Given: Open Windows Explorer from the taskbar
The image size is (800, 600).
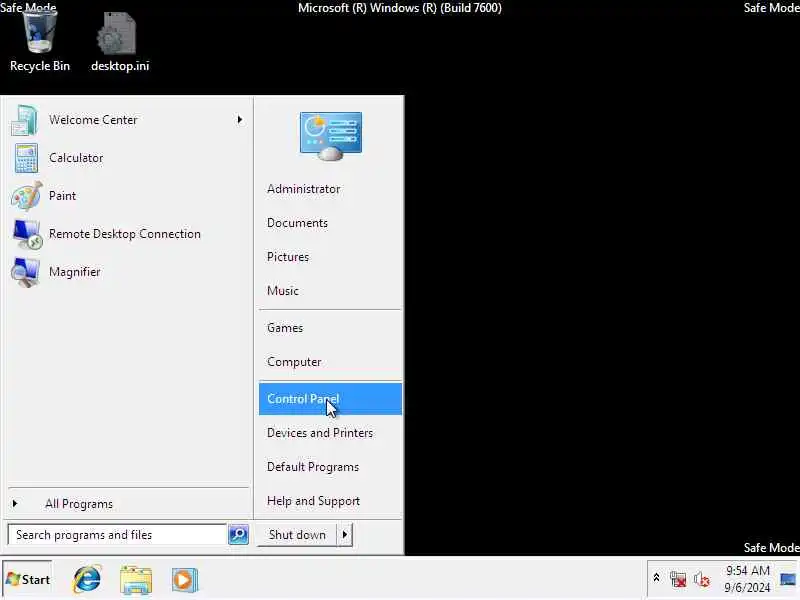Looking at the screenshot, I should 136,580.
